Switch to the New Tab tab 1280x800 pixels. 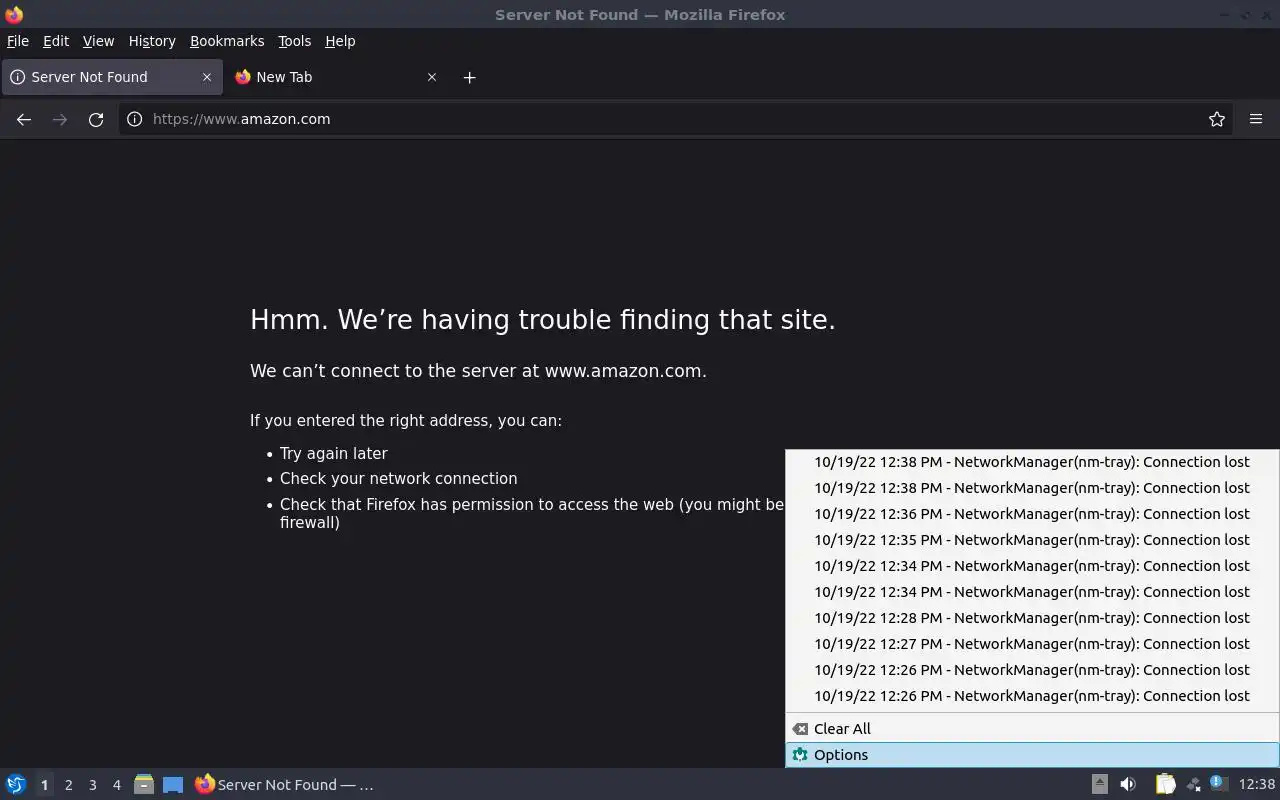coord(336,77)
